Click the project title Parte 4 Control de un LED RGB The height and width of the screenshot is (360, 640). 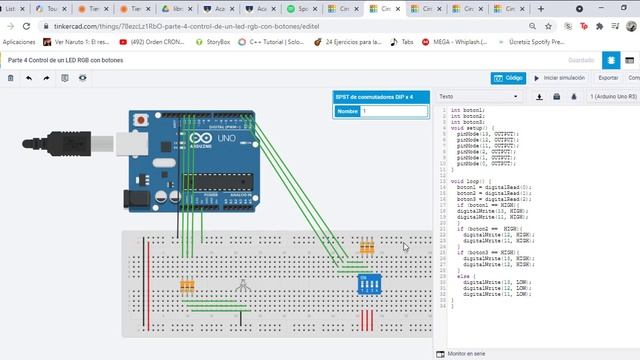tap(65, 60)
